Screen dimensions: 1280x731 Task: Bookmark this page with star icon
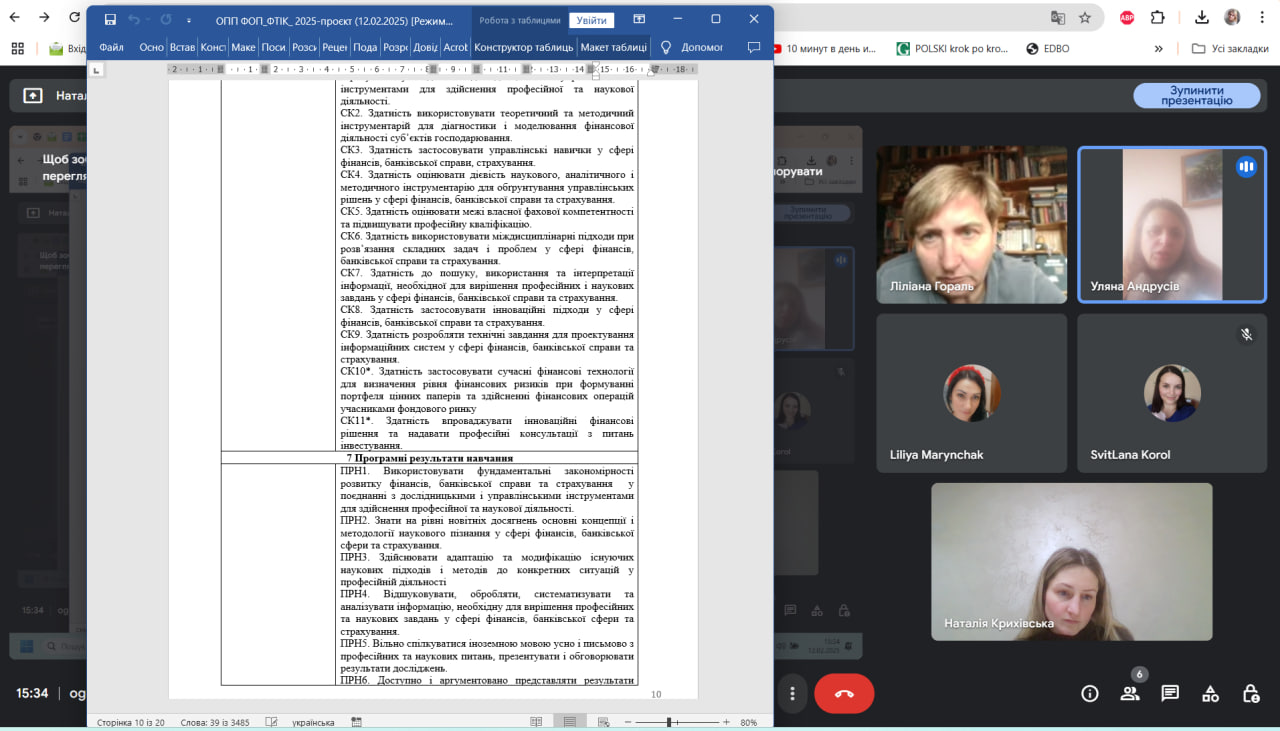(1085, 17)
